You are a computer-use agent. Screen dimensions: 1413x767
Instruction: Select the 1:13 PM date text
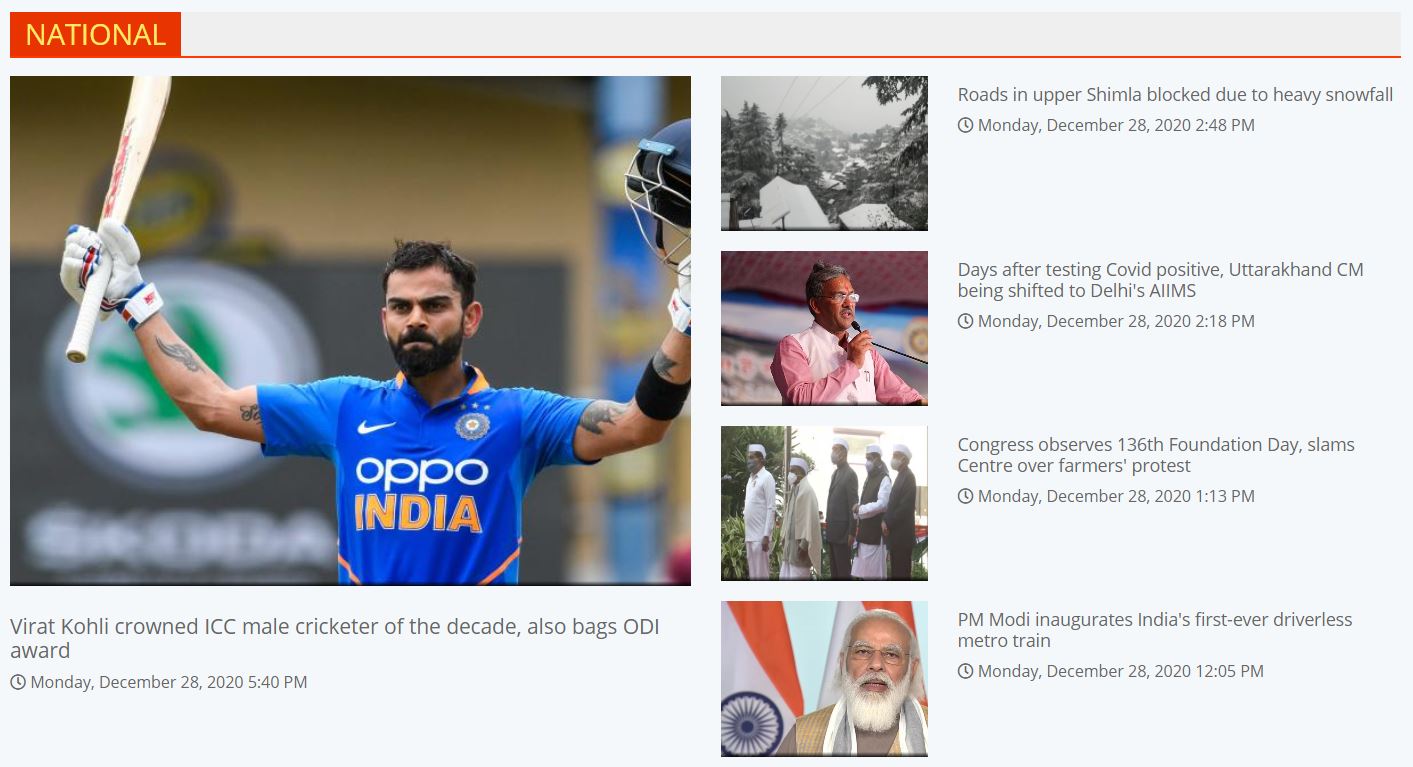1116,496
